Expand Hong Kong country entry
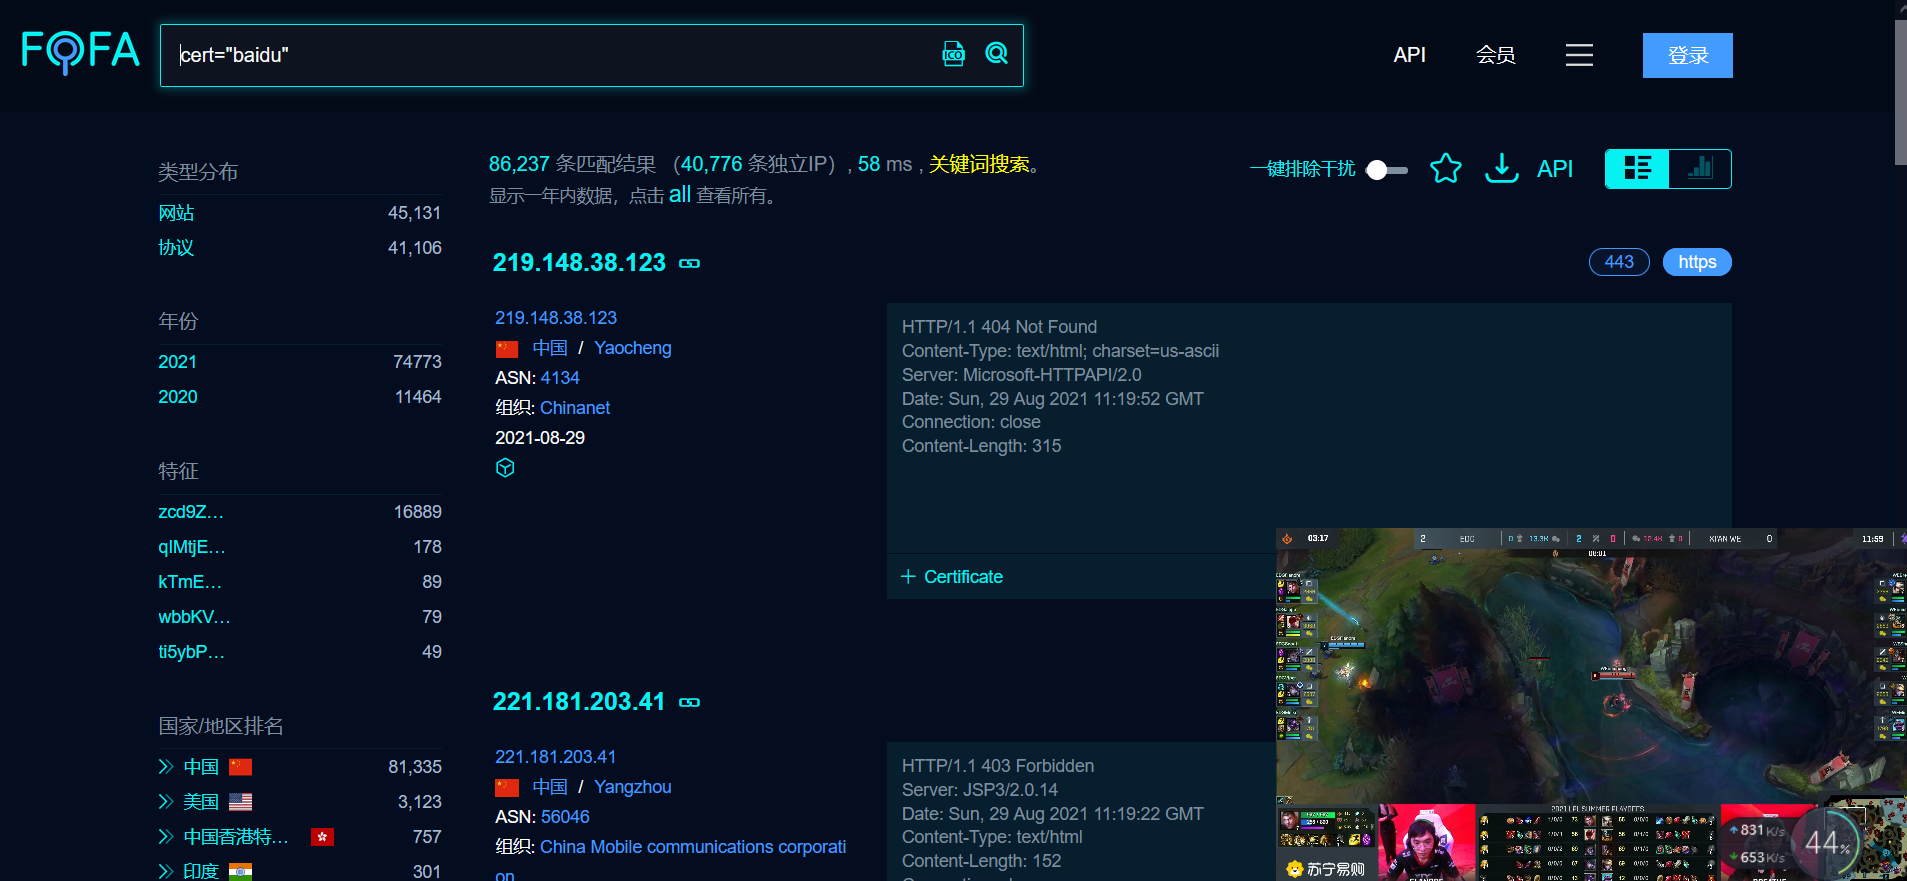 [x=166, y=837]
